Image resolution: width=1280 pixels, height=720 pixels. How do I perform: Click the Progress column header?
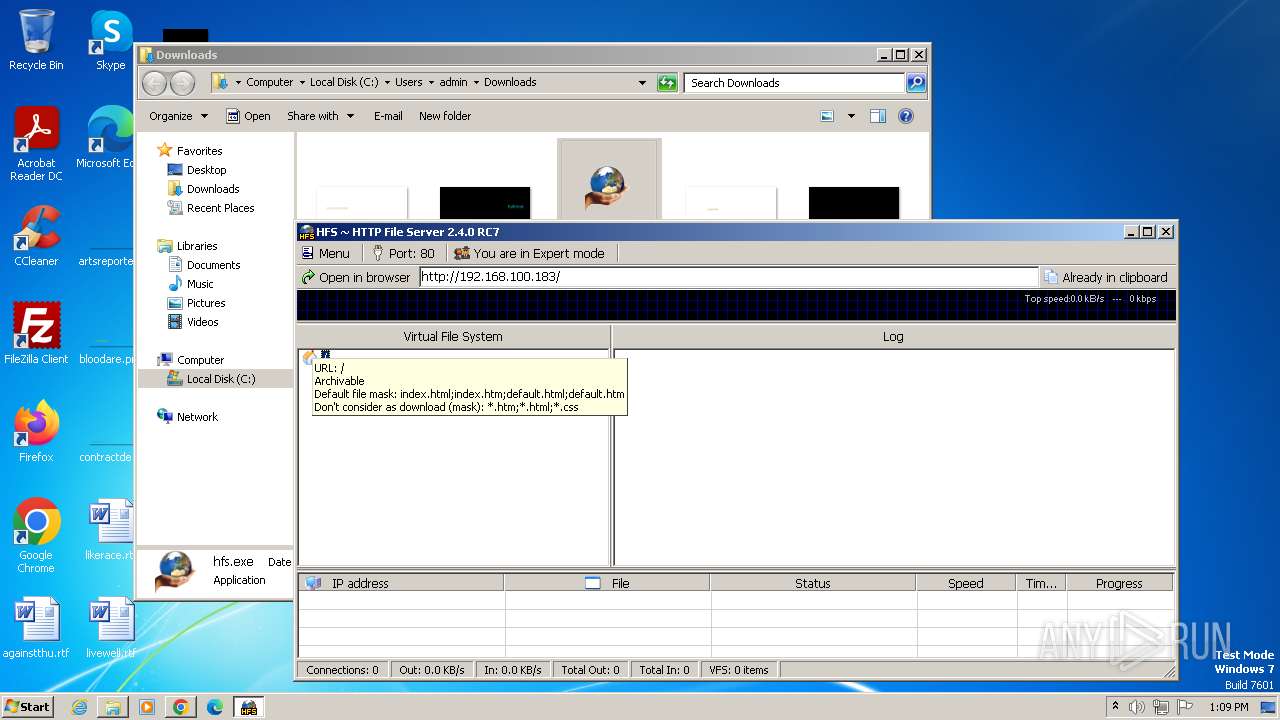click(x=1119, y=583)
